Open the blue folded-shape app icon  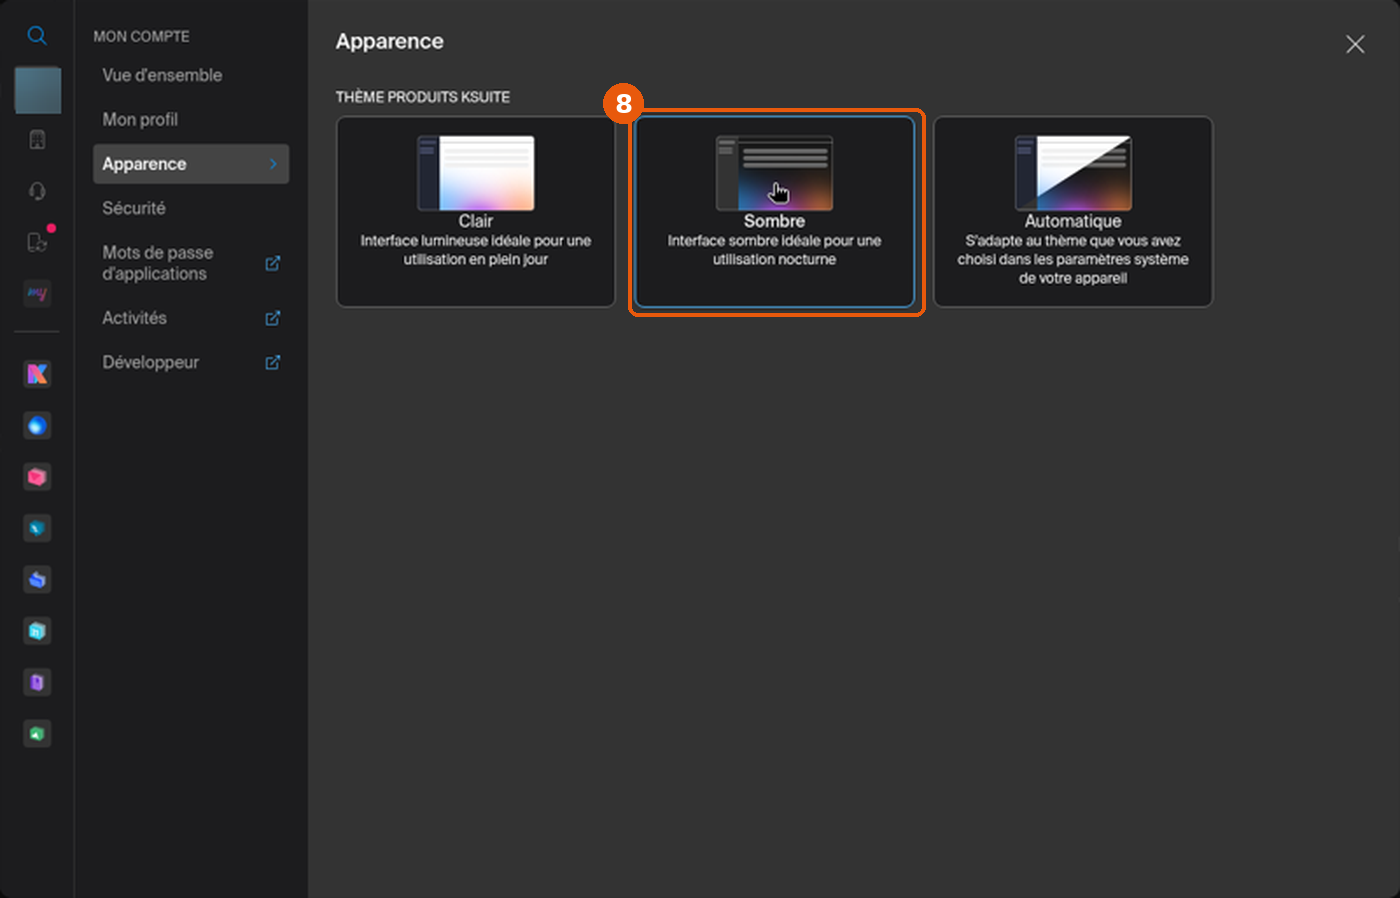point(37,580)
